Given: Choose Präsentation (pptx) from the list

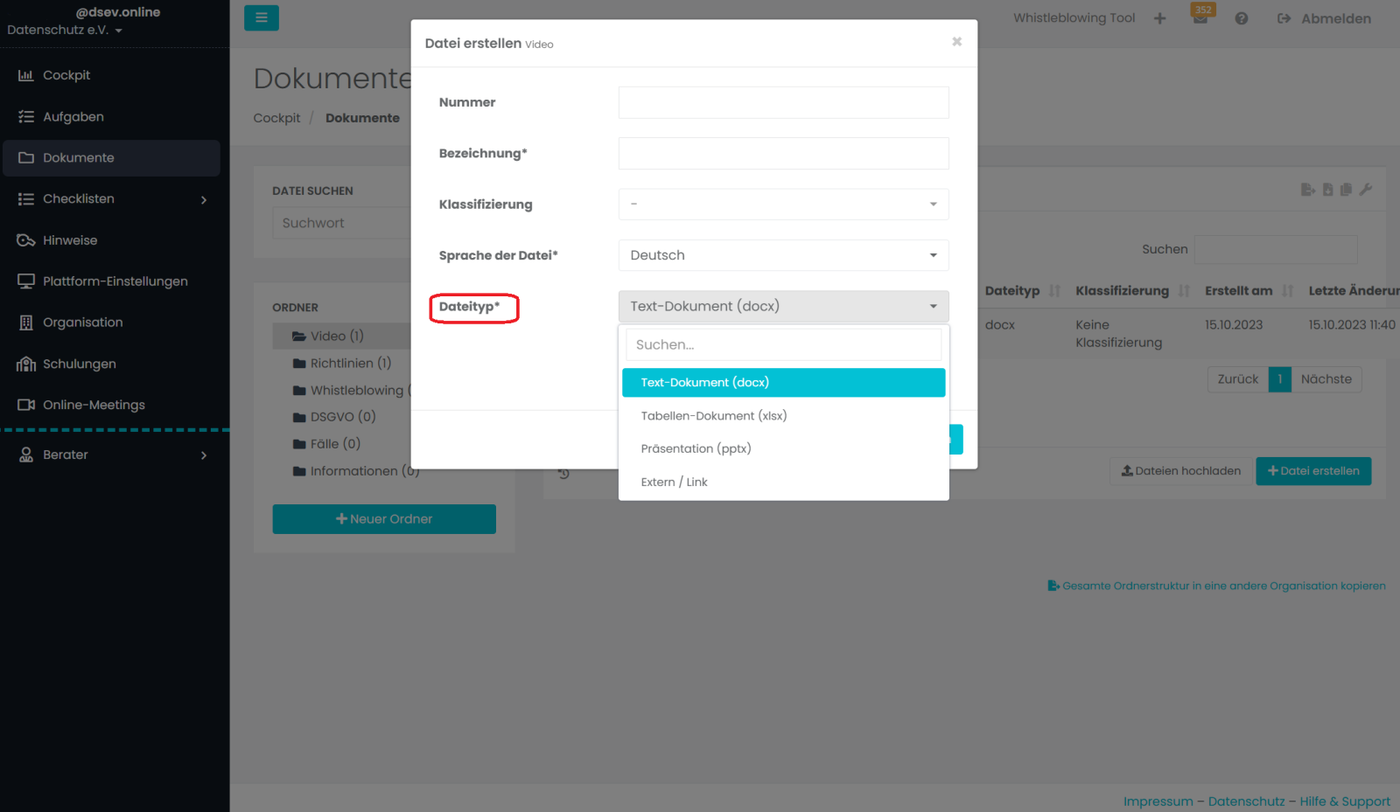Looking at the screenshot, I should [696, 449].
